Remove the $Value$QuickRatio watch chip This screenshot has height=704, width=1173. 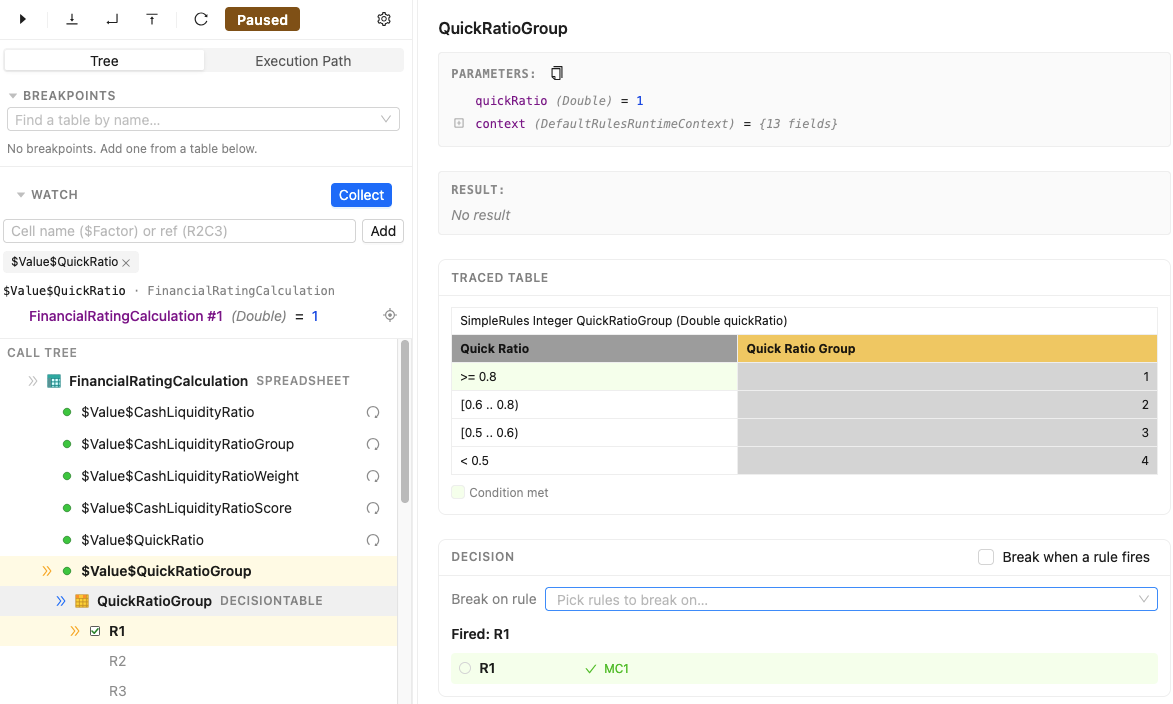126,263
